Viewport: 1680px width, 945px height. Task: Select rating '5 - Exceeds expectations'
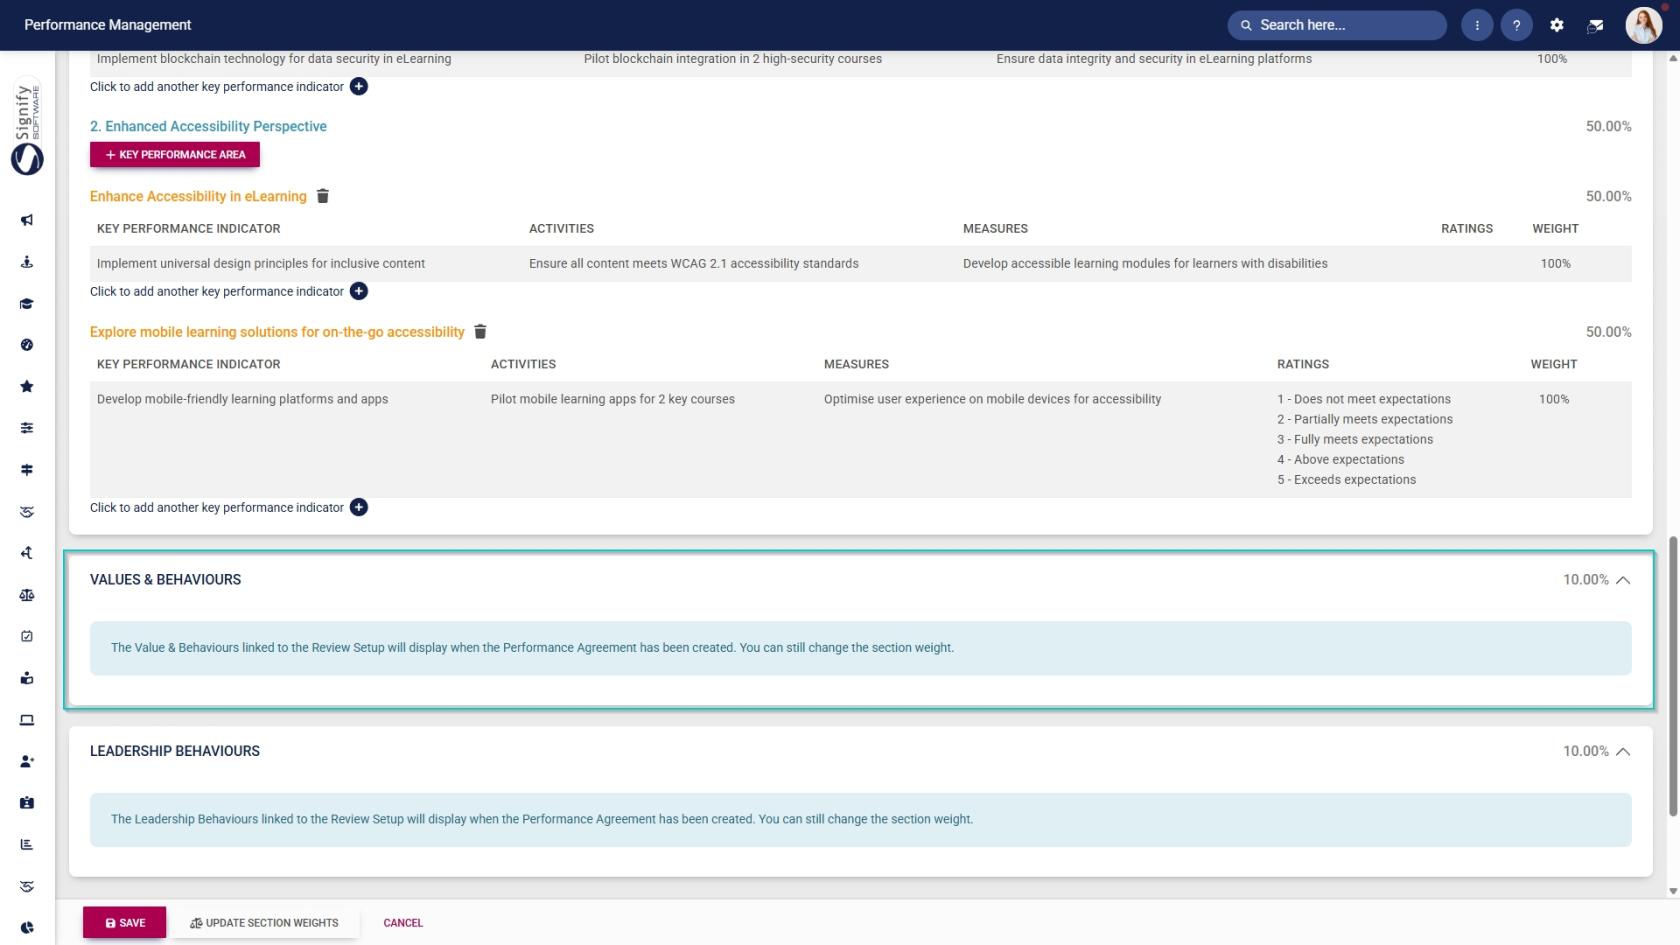1346,480
